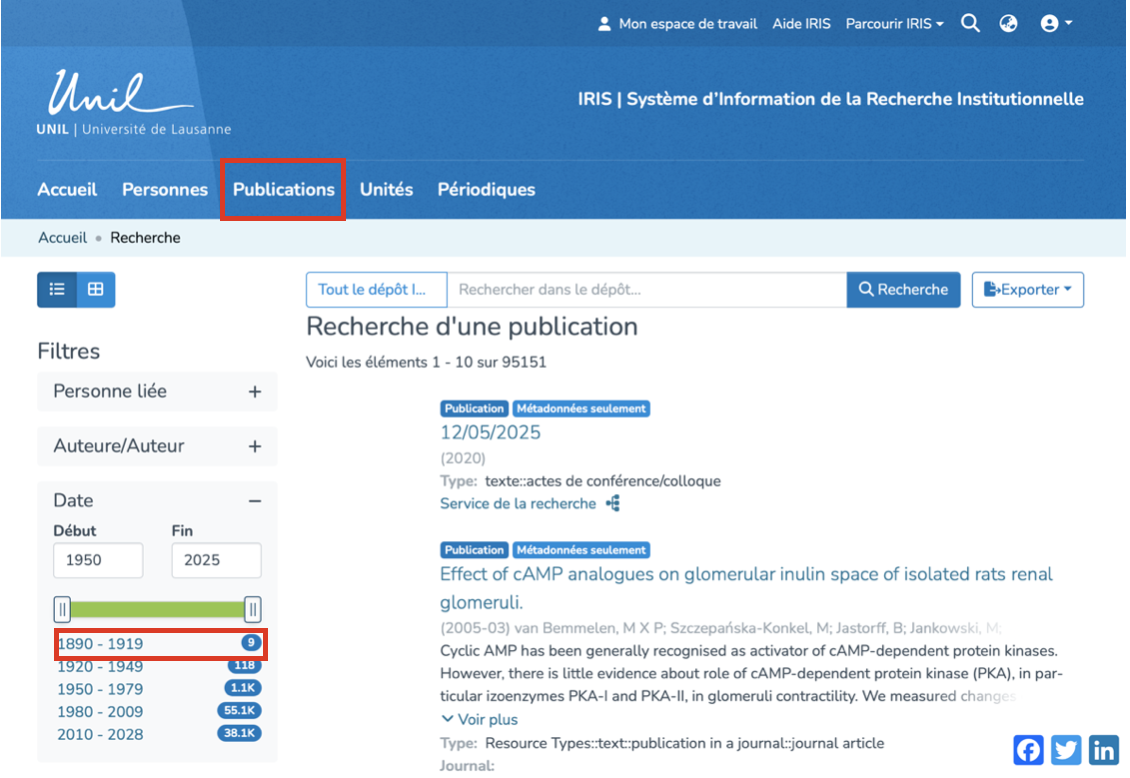Open the Exporter dropdown
The image size is (1130, 778).
click(1027, 290)
